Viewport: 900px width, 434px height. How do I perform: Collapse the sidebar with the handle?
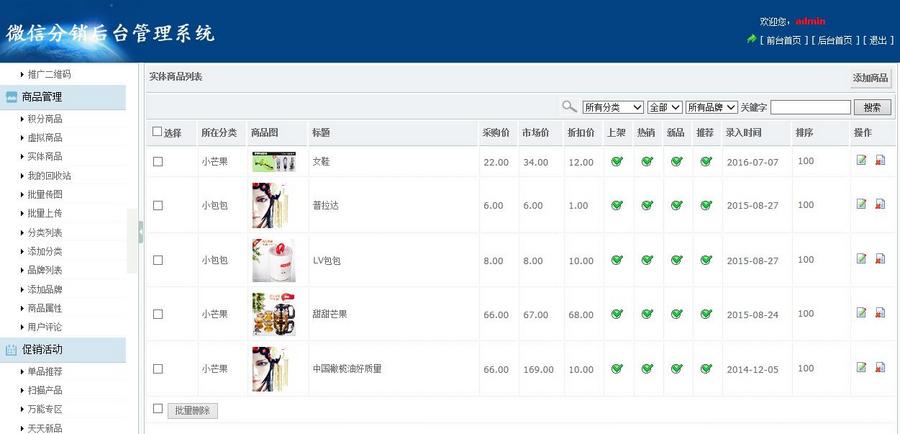(141, 232)
